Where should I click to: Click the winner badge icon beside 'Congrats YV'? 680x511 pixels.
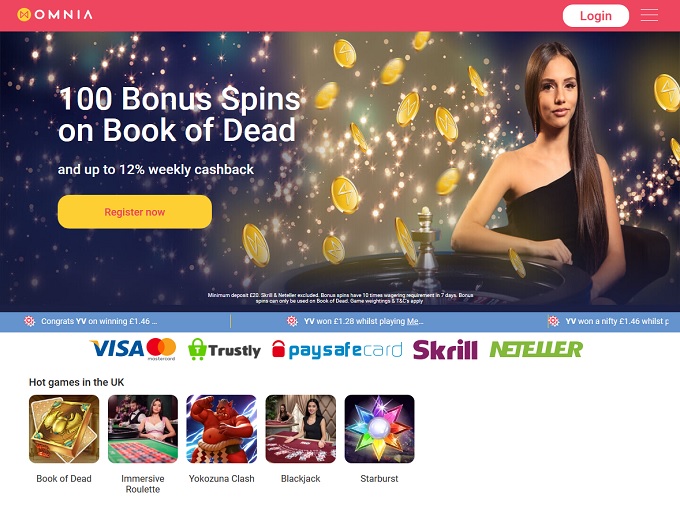tap(29, 321)
